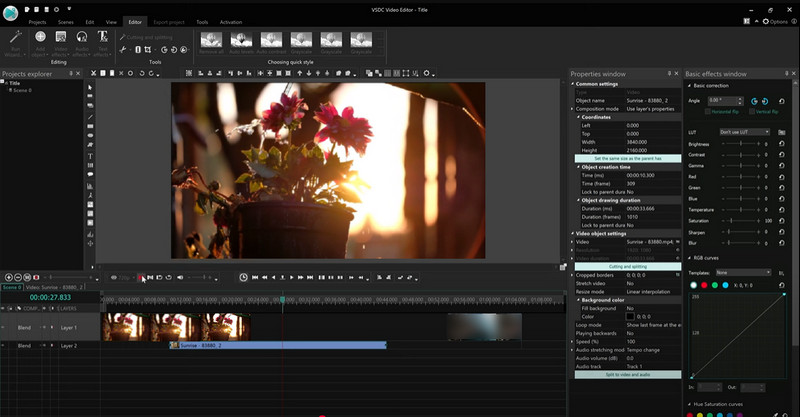Screen dimensions: 800x417
Task: Collapse the Basic correction section
Action: coord(689,86)
